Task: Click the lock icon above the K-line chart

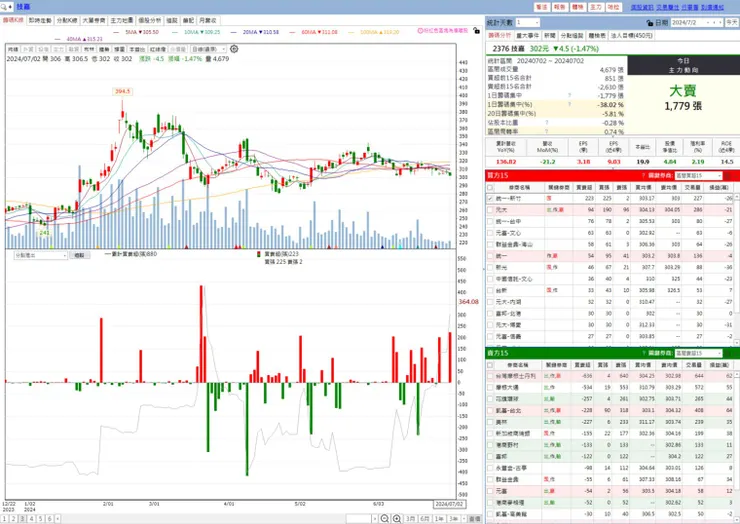Action: [x=476, y=30]
